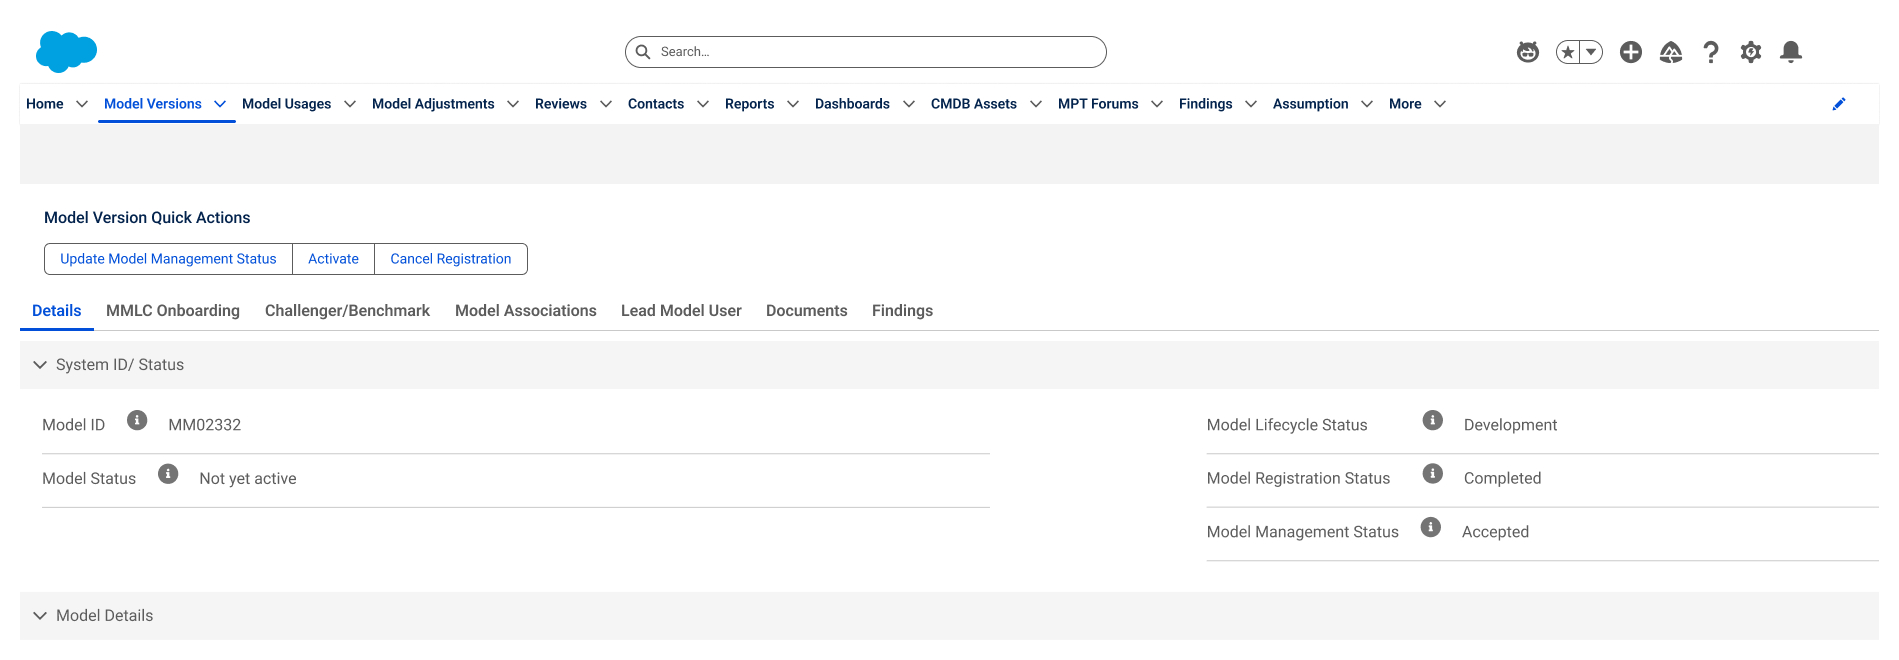
Task: Click the 'Completed' registration value
Action: pos(1502,479)
